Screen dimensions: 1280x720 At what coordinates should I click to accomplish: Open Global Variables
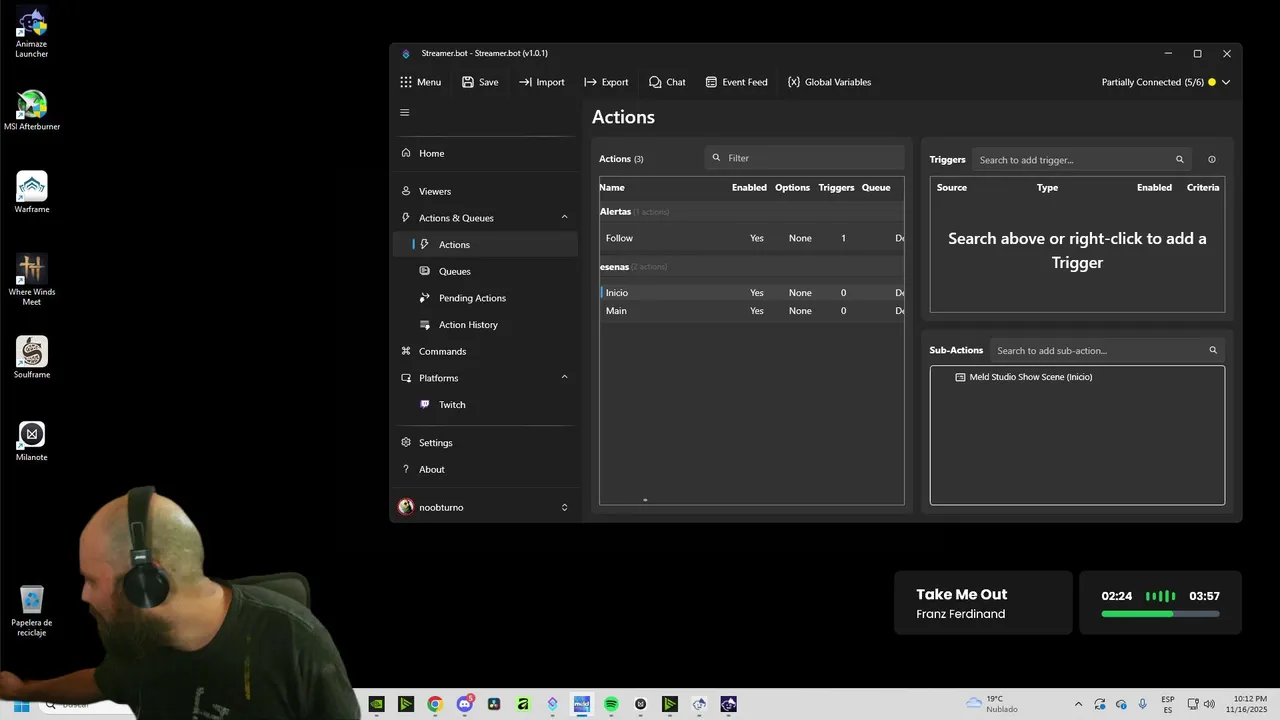[x=829, y=82]
